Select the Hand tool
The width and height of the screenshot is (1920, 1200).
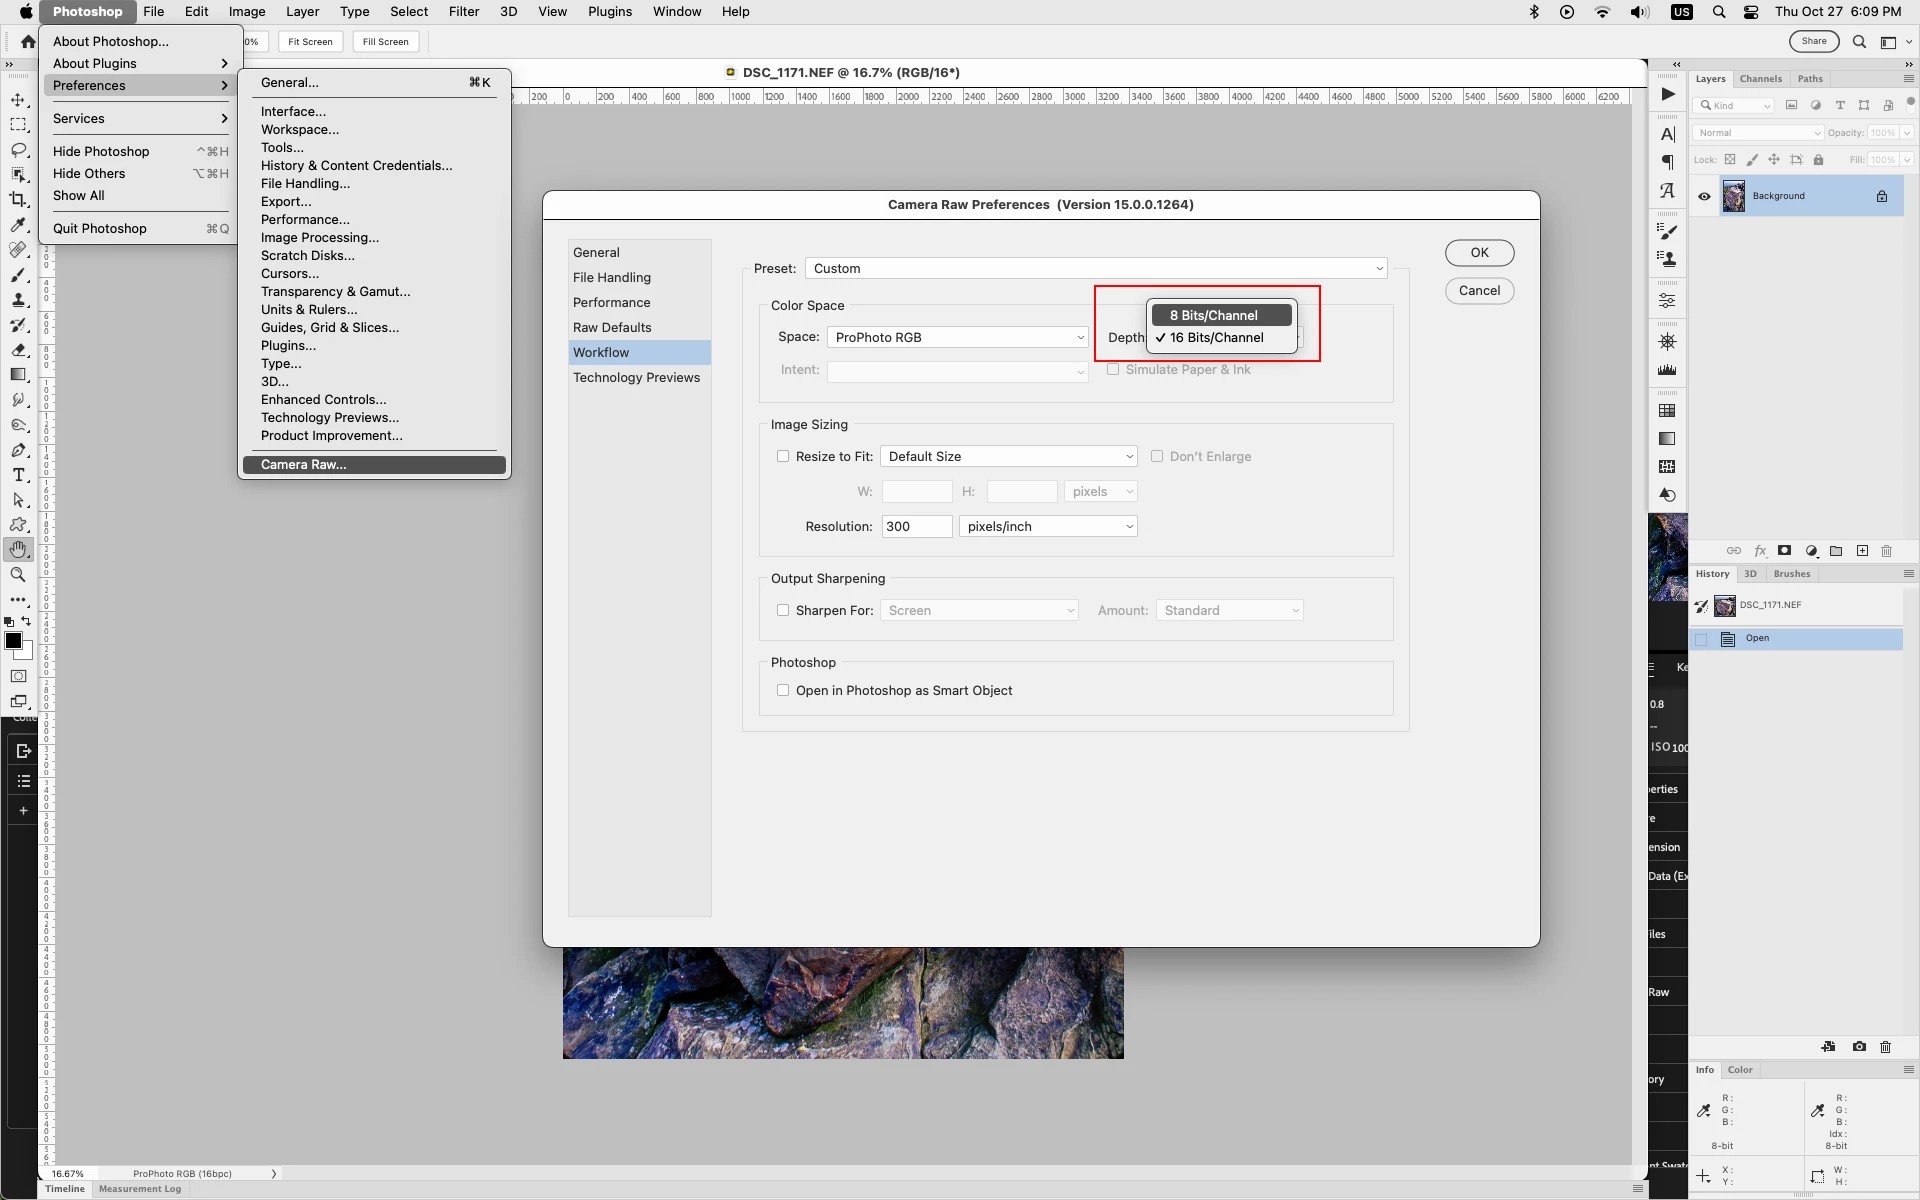coord(18,549)
